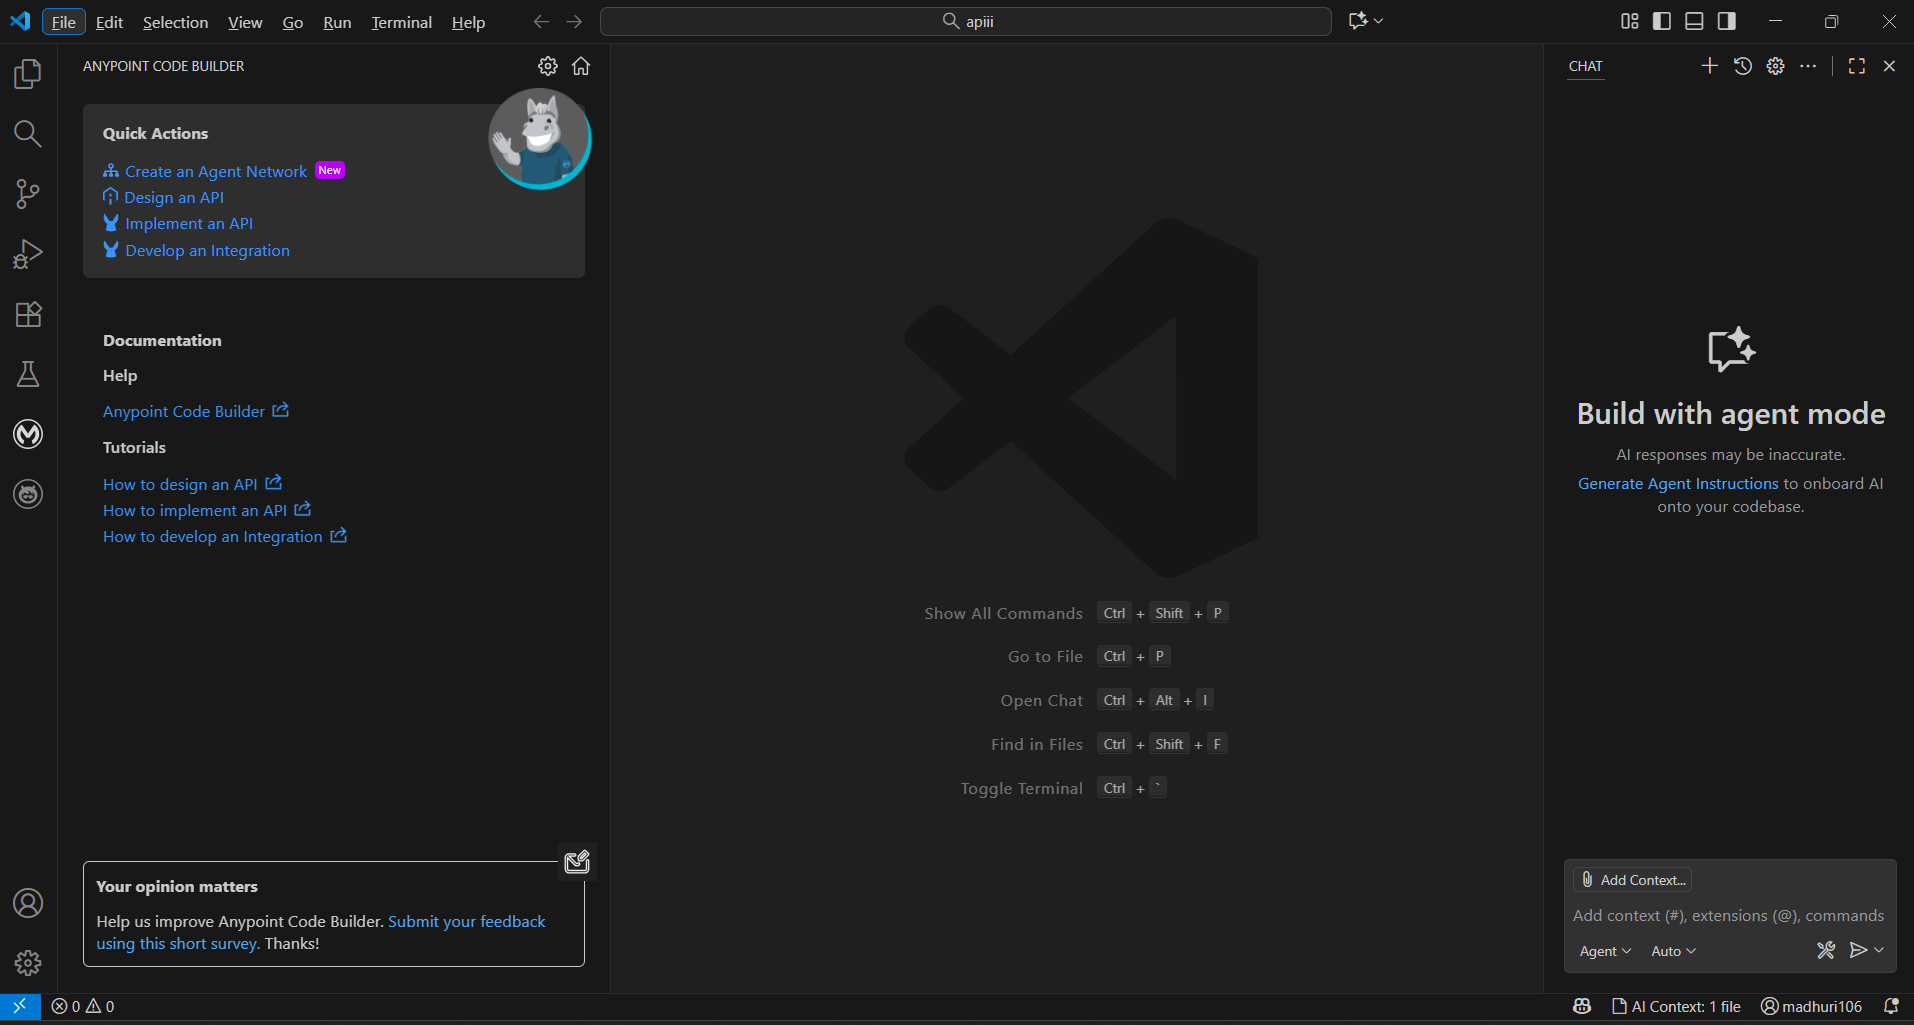Screen dimensions: 1914x1025
Task: Open the Extensions view
Action: point(28,314)
